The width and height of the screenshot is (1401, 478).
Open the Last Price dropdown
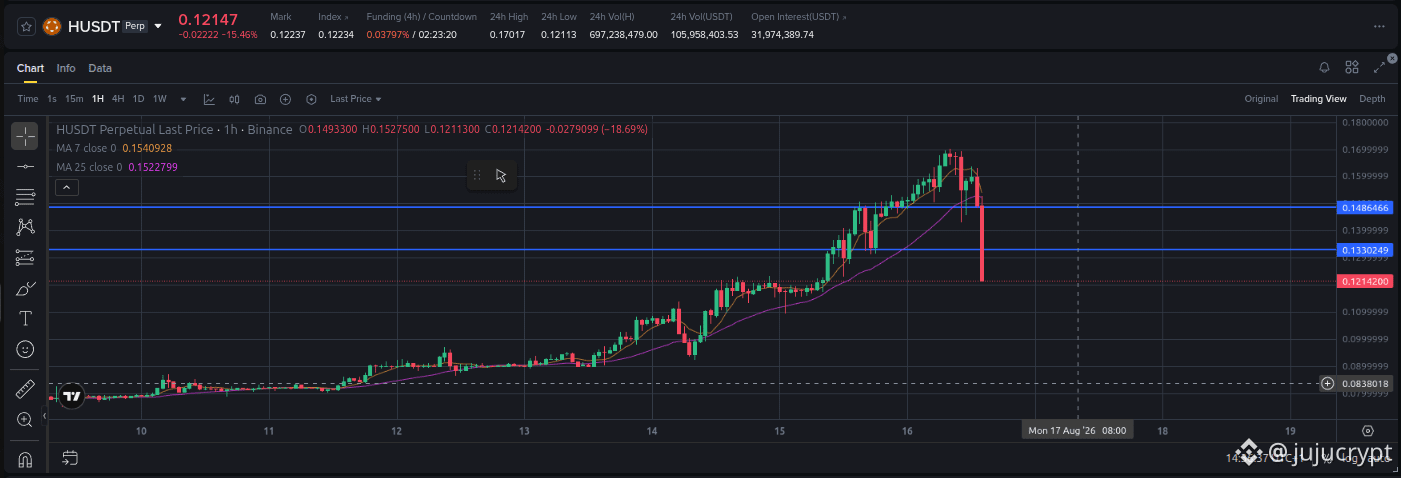355,99
